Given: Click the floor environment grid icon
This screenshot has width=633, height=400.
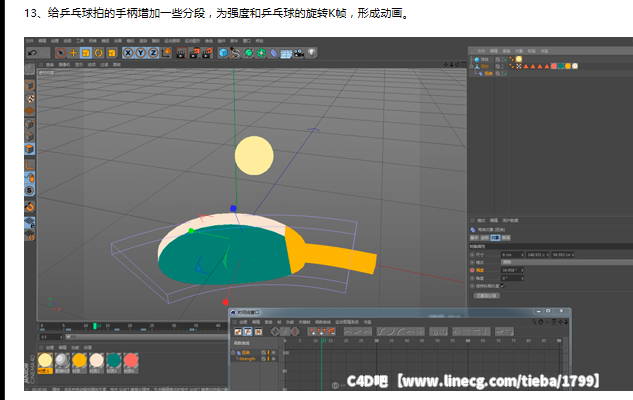Looking at the screenshot, I should pyautogui.click(x=286, y=54).
